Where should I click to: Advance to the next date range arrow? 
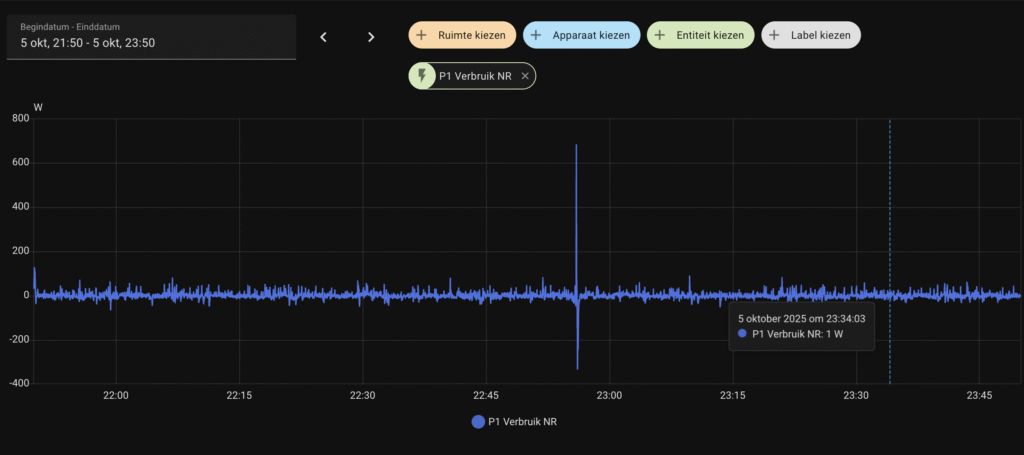point(371,37)
